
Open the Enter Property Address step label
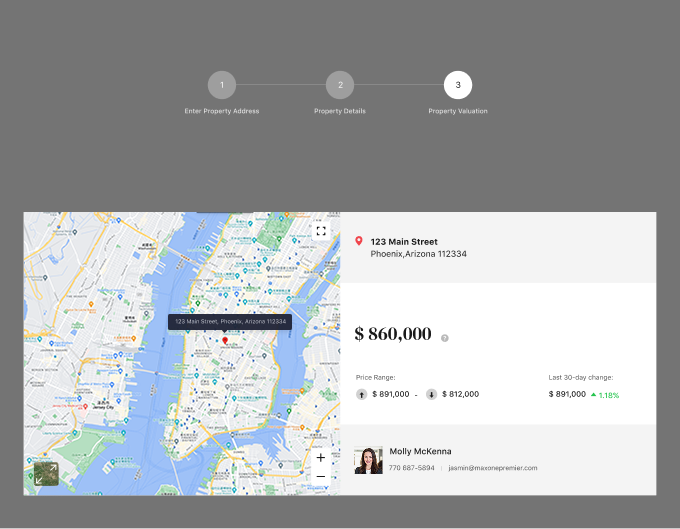point(222,111)
